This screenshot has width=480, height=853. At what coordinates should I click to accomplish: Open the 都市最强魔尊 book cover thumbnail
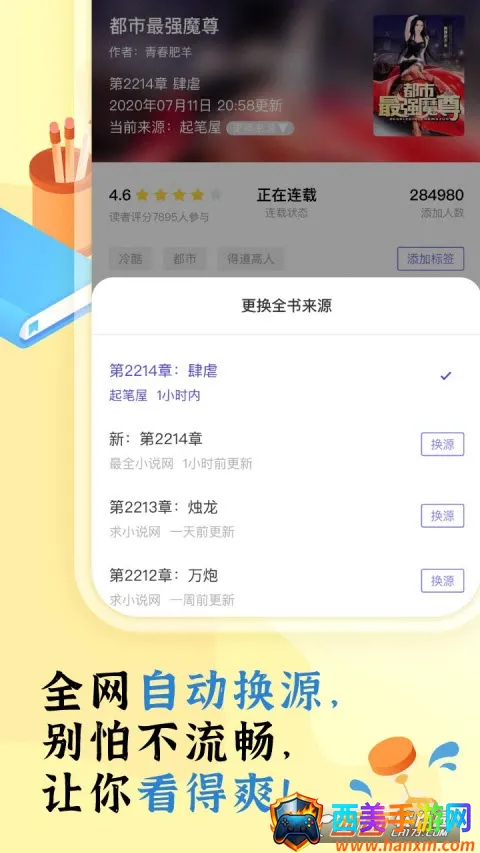click(419, 75)
